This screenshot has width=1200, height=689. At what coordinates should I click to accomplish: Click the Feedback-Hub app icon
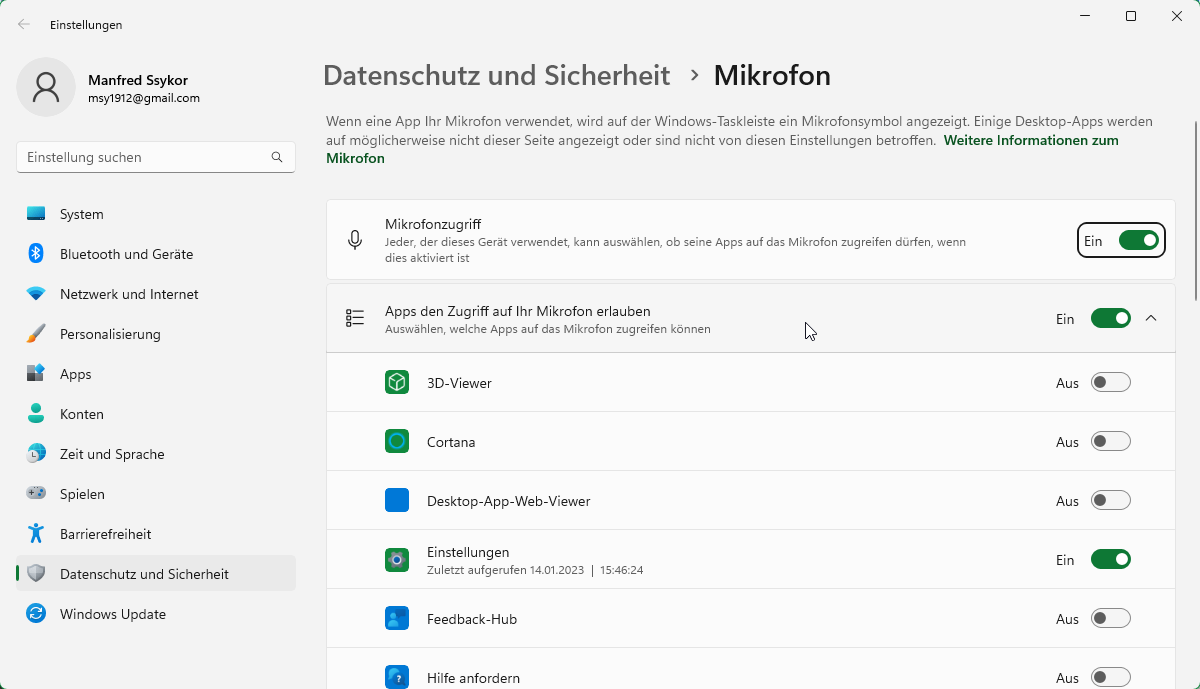(397, 619)
